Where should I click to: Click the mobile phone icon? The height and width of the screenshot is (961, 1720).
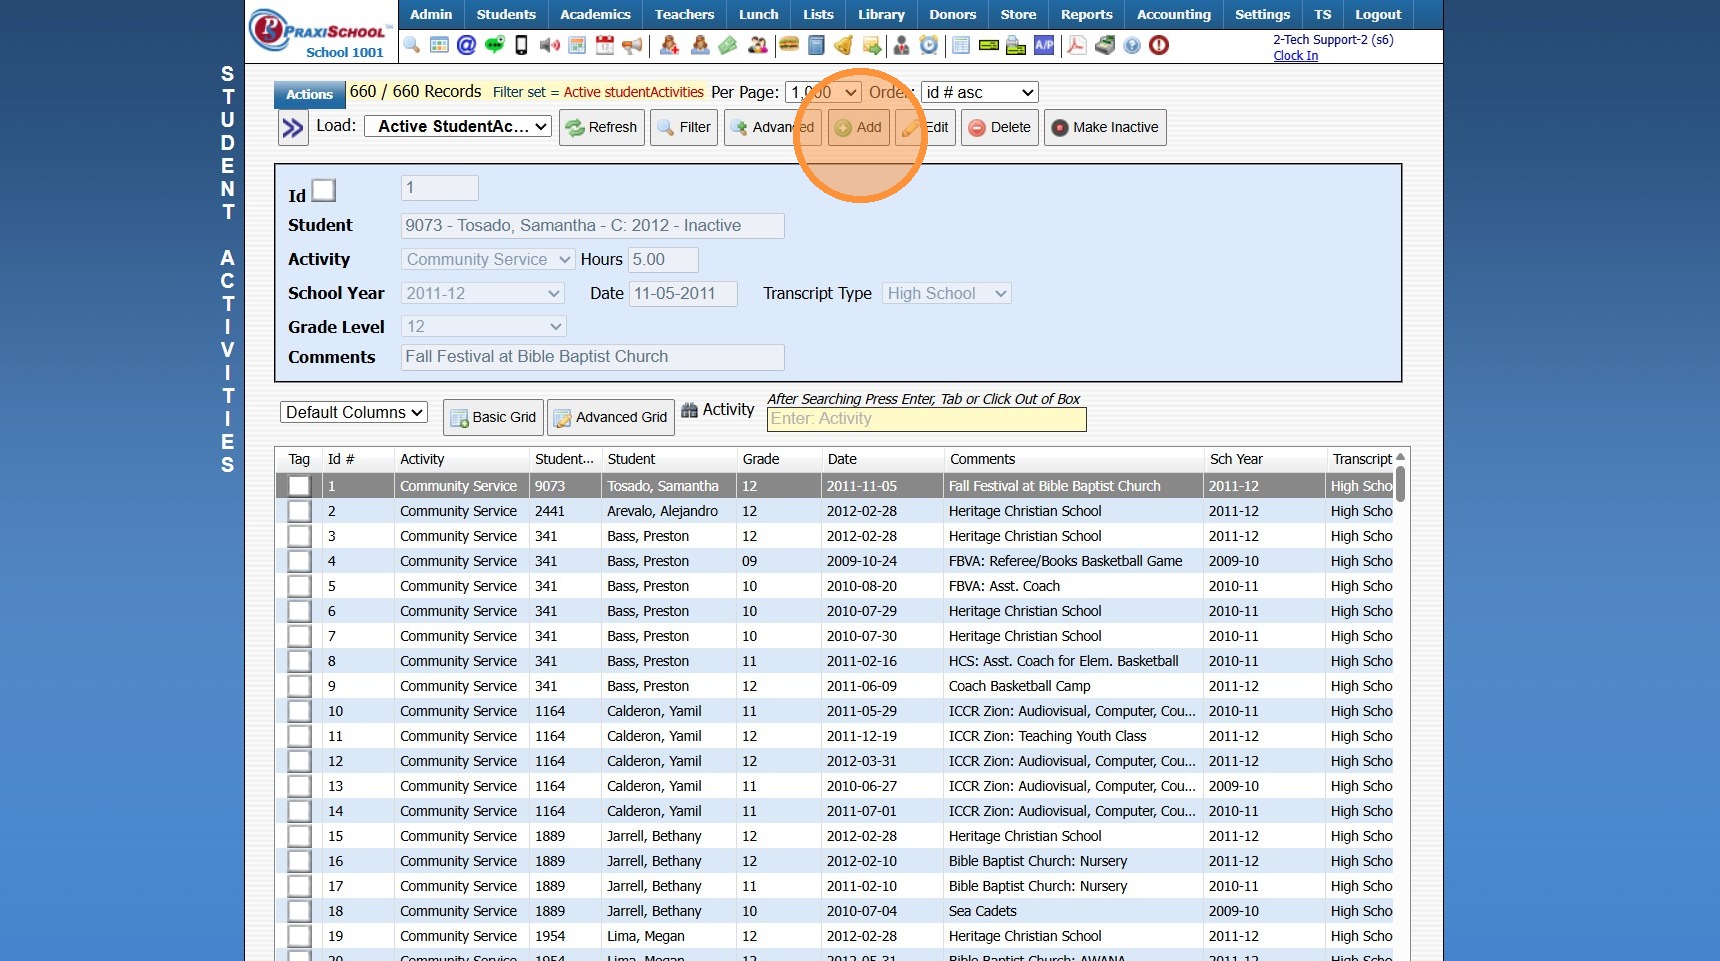pos(521,45)
